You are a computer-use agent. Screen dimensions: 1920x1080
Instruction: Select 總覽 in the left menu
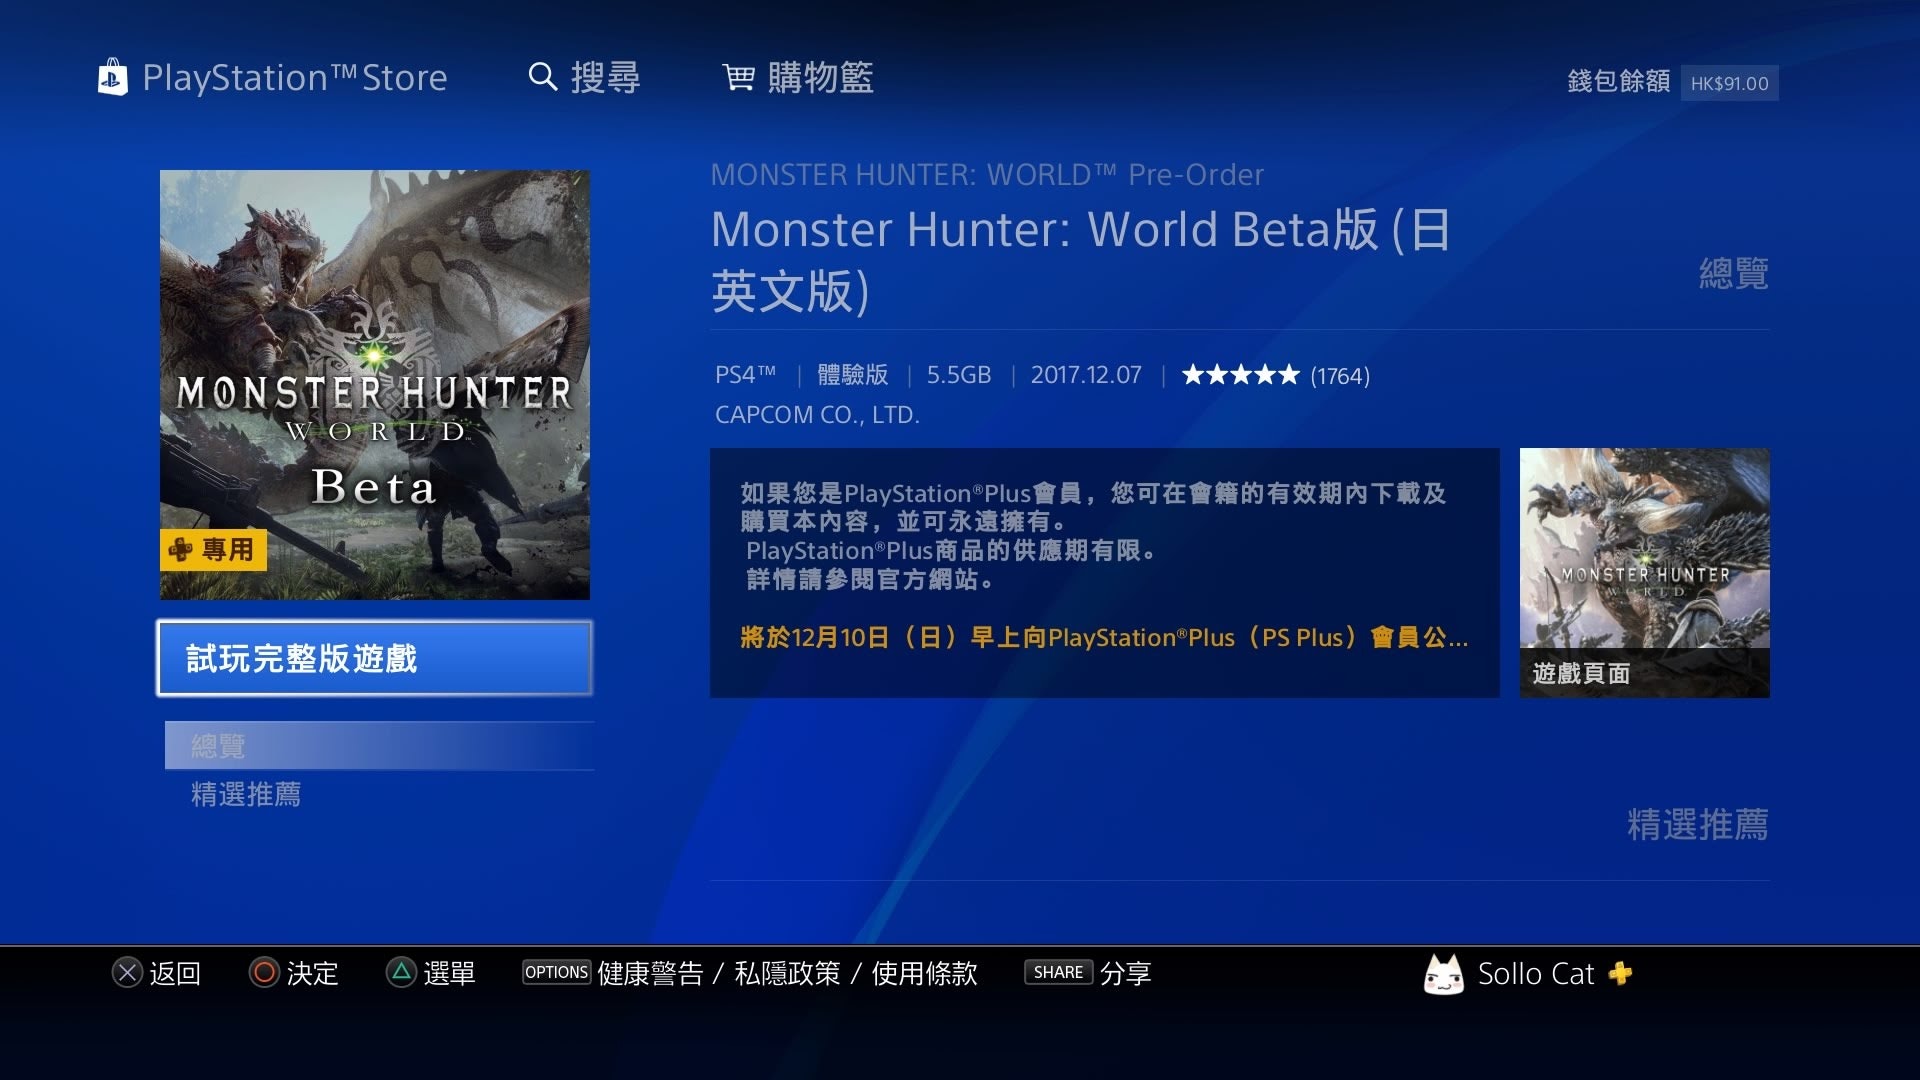[x=379, y=745]
